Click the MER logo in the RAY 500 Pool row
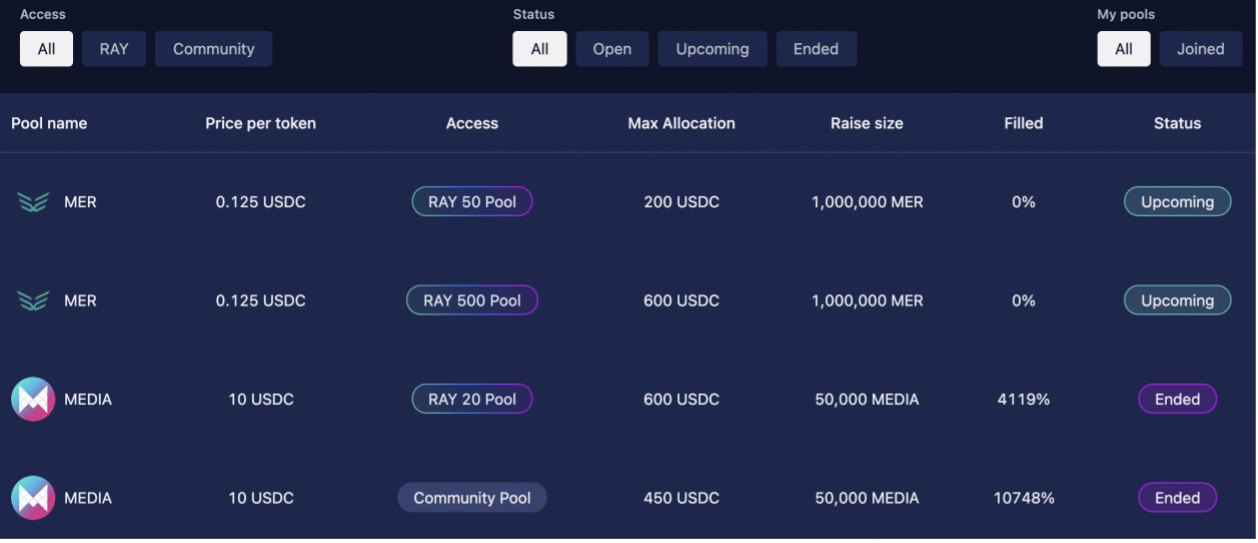This screenshot has width=1258, height=543. tap(33, 301)
